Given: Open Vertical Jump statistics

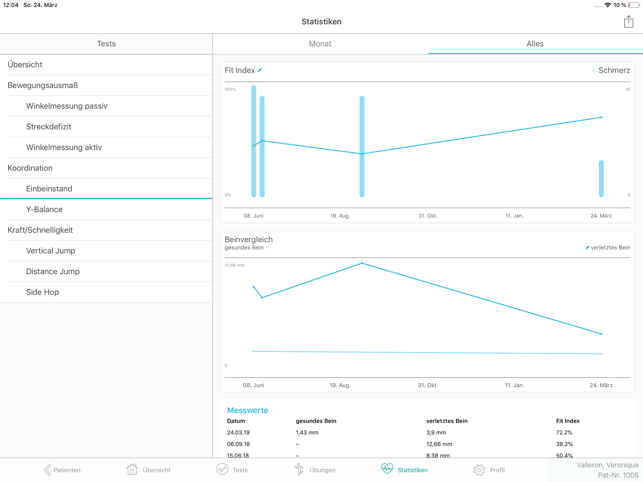Looking at the screenshot, I should pos(106,251).
